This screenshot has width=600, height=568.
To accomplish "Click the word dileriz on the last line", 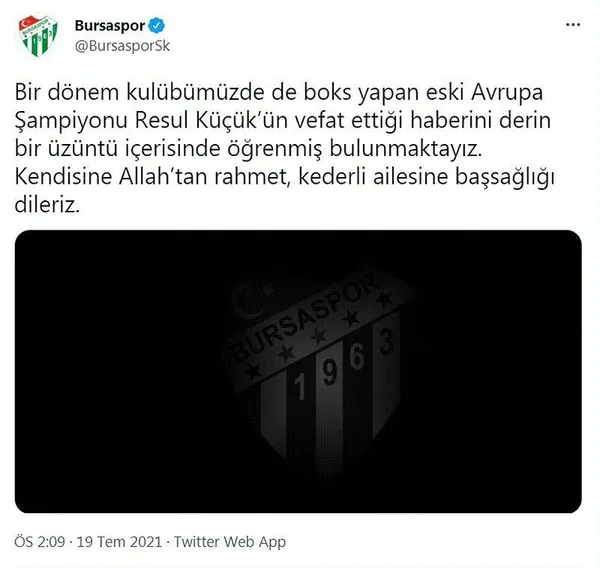I will [x=47, y=205].
